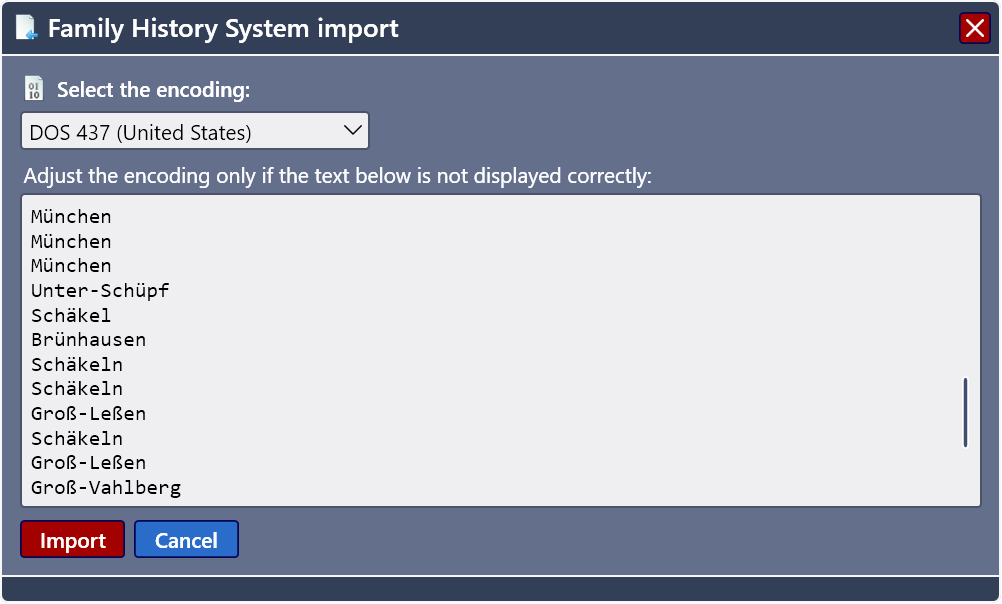Image resolution: width=1002 pixels, height=604 pixels.
Task: Click inside the encoding preview text area
Action: [x=500, y=350]
